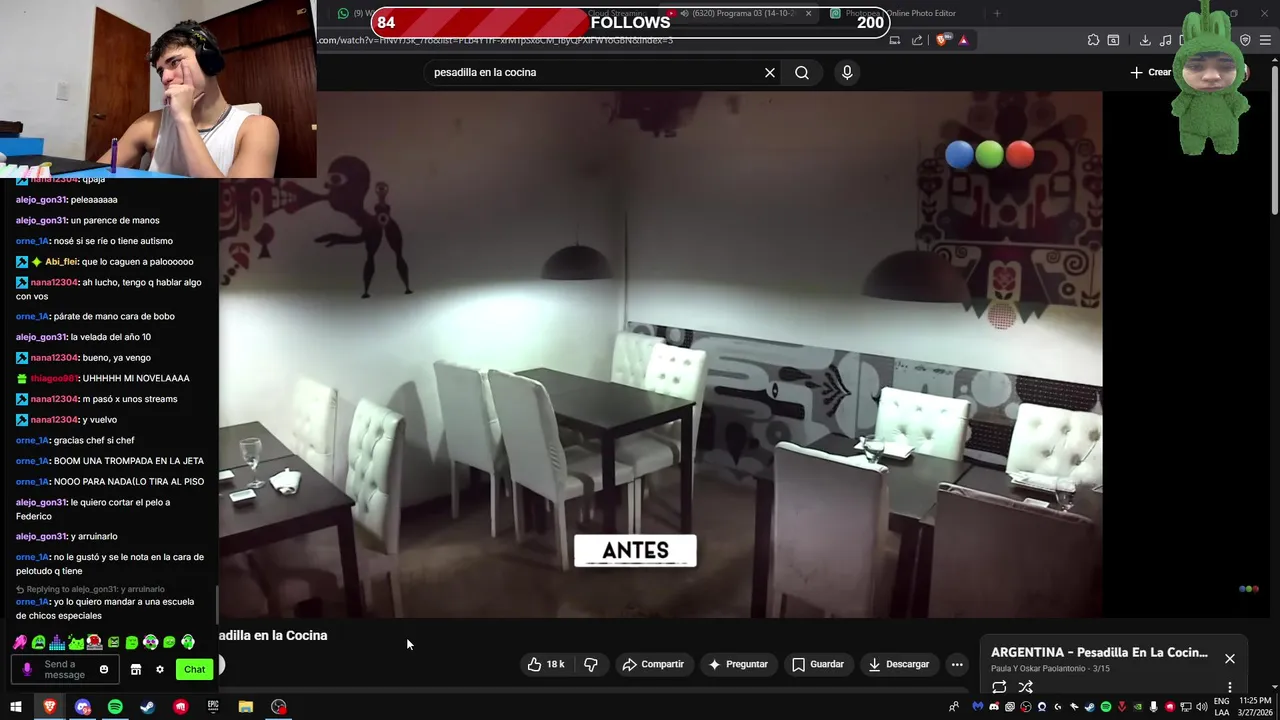This screenshot has height=720, width=1280.
Task: Open Windows Start menu
Action: 16,707
